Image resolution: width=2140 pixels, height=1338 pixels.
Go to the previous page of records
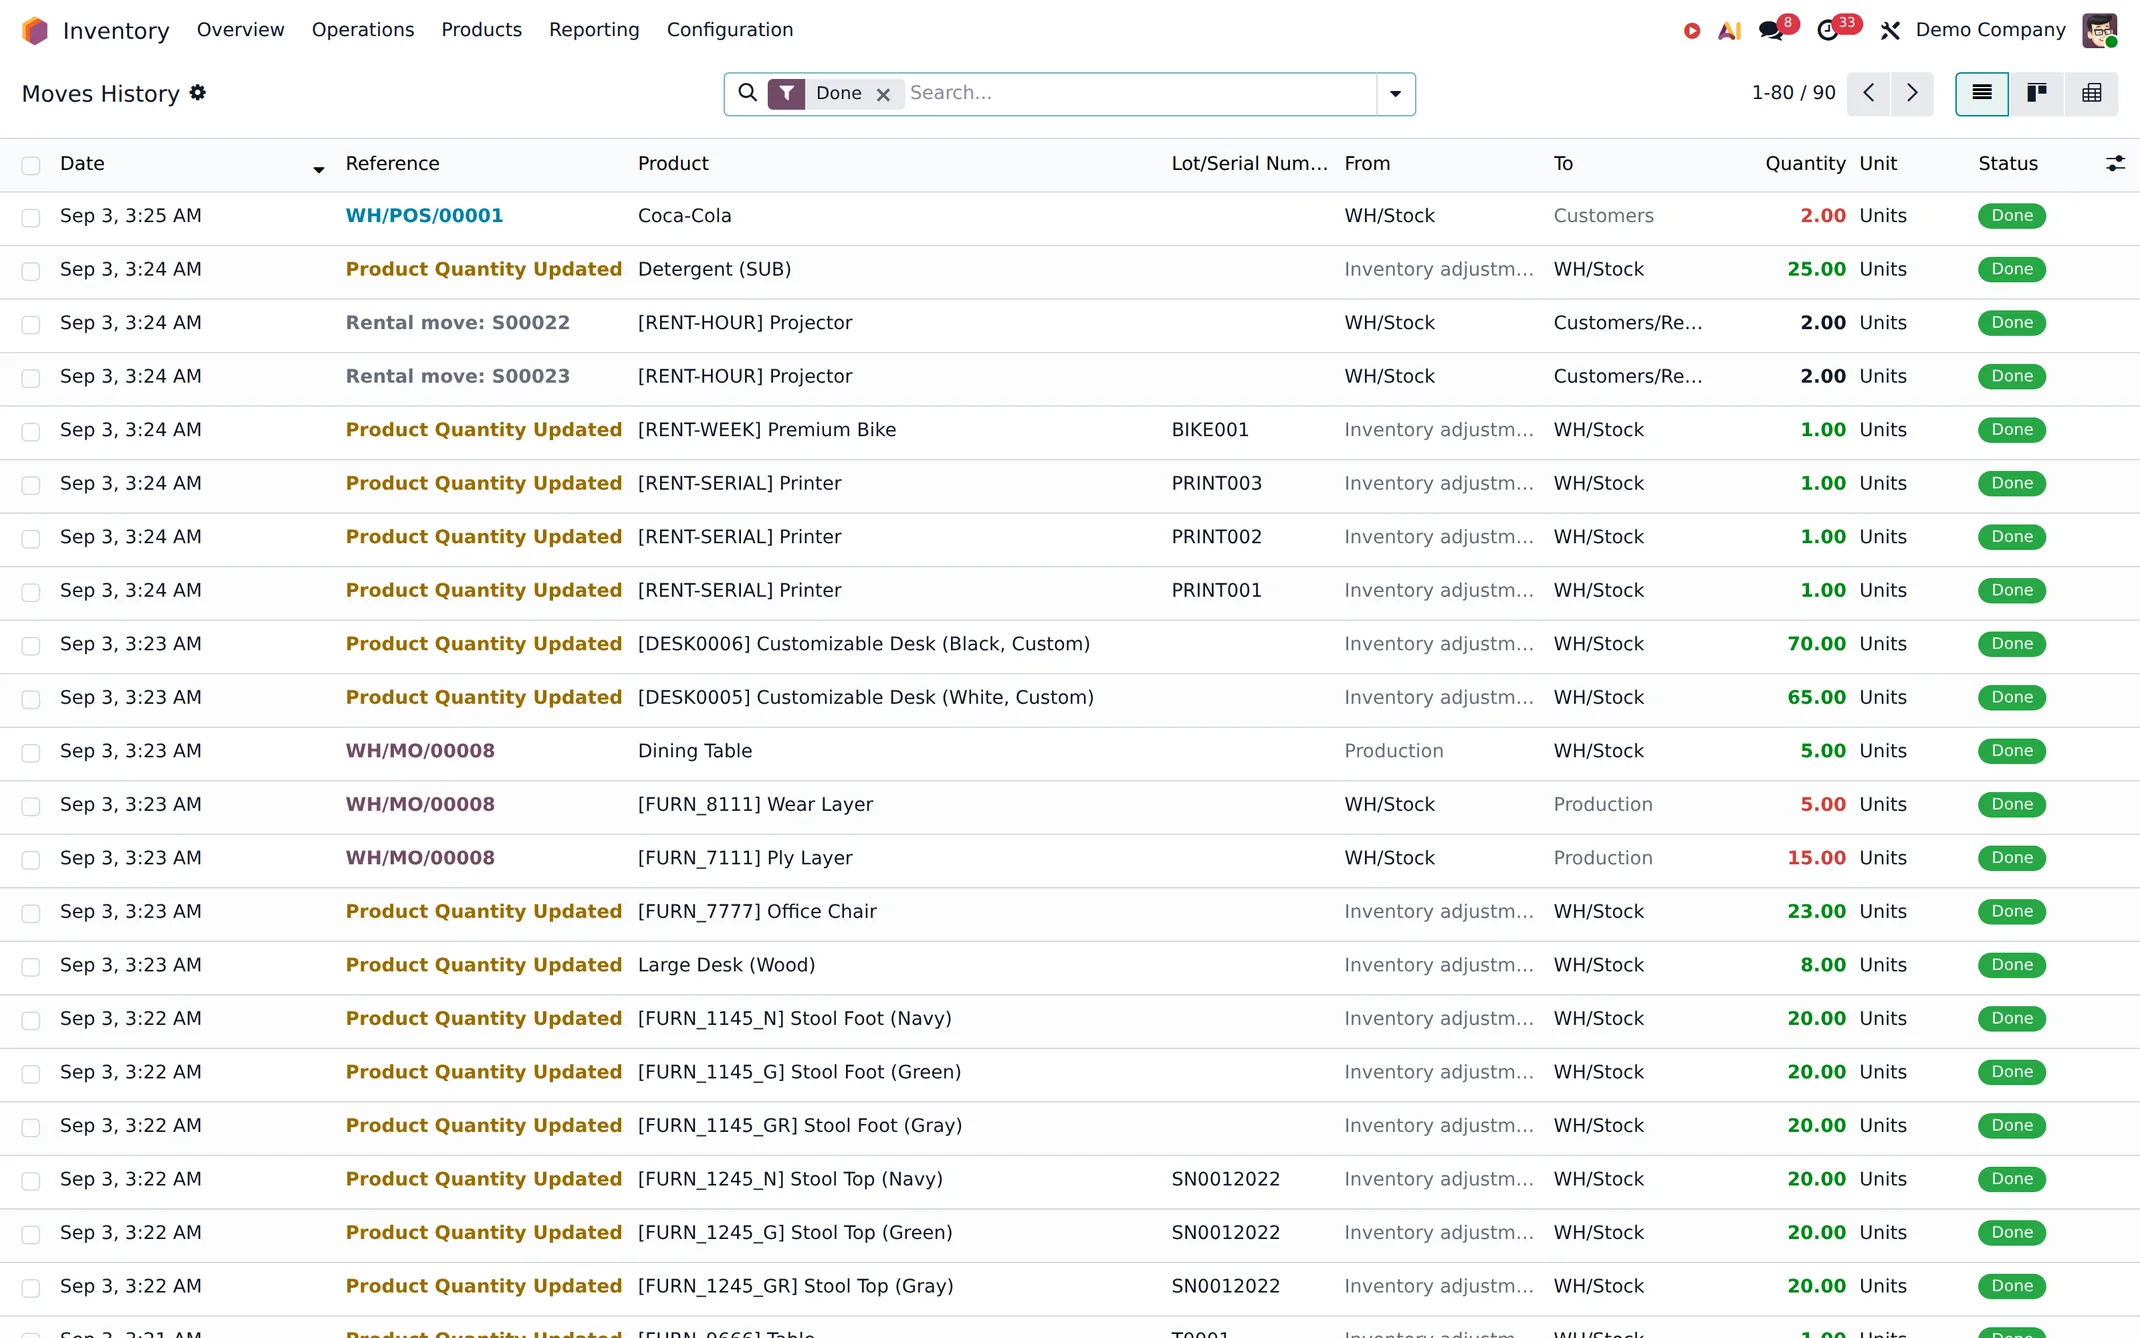click(x=1868, y=93)
